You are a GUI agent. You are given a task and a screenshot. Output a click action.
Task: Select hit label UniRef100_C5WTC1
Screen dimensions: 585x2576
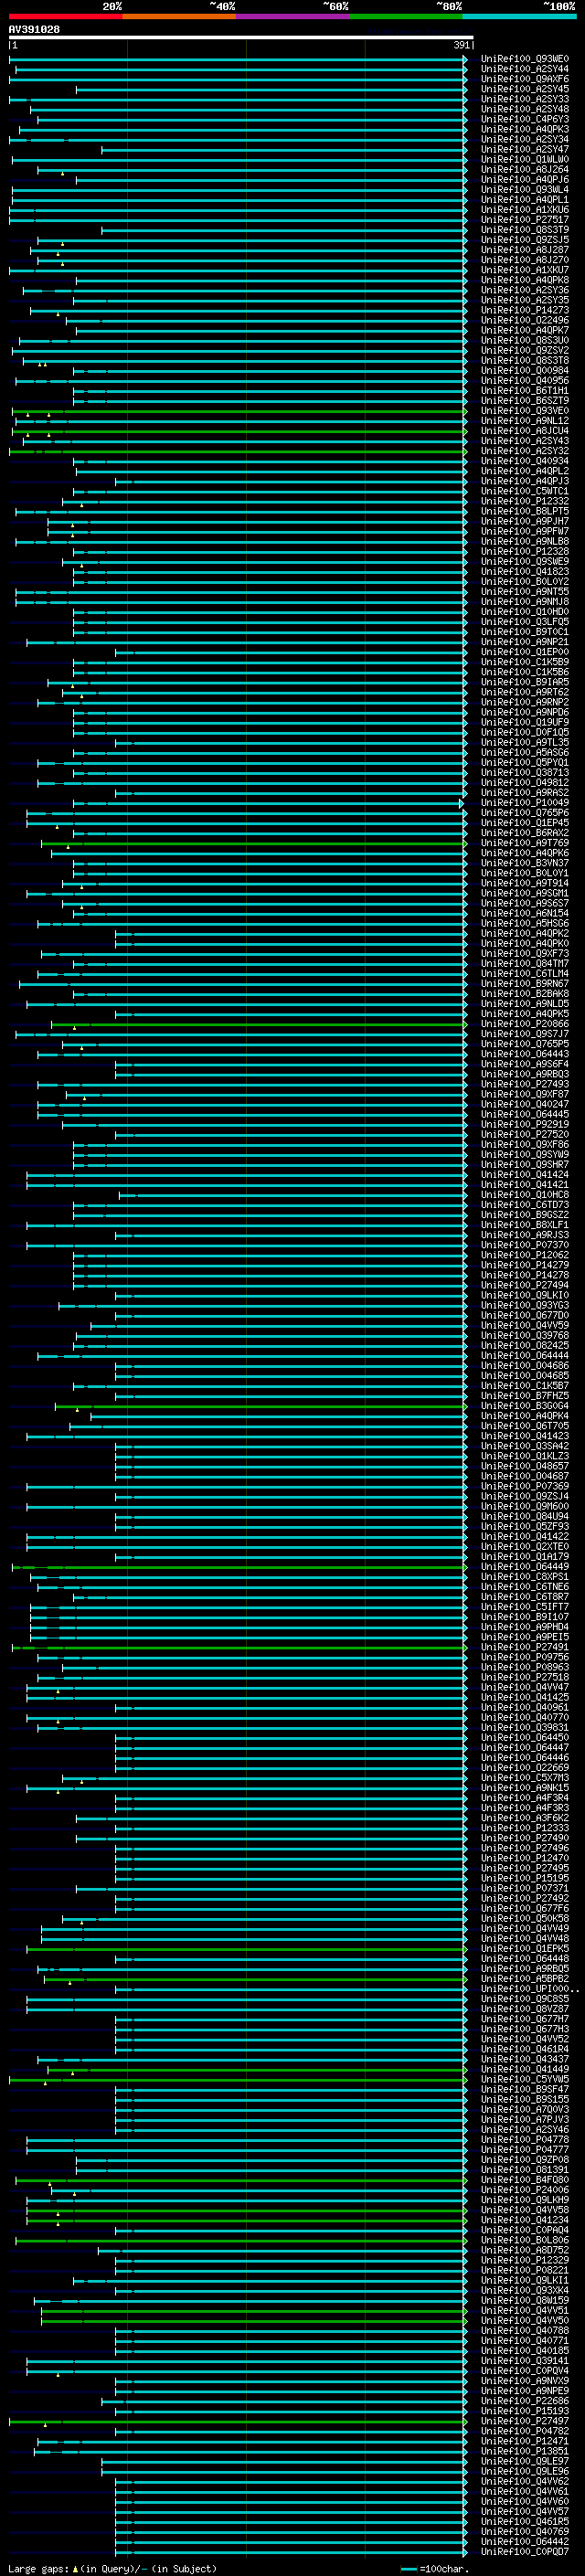(525, 491)
